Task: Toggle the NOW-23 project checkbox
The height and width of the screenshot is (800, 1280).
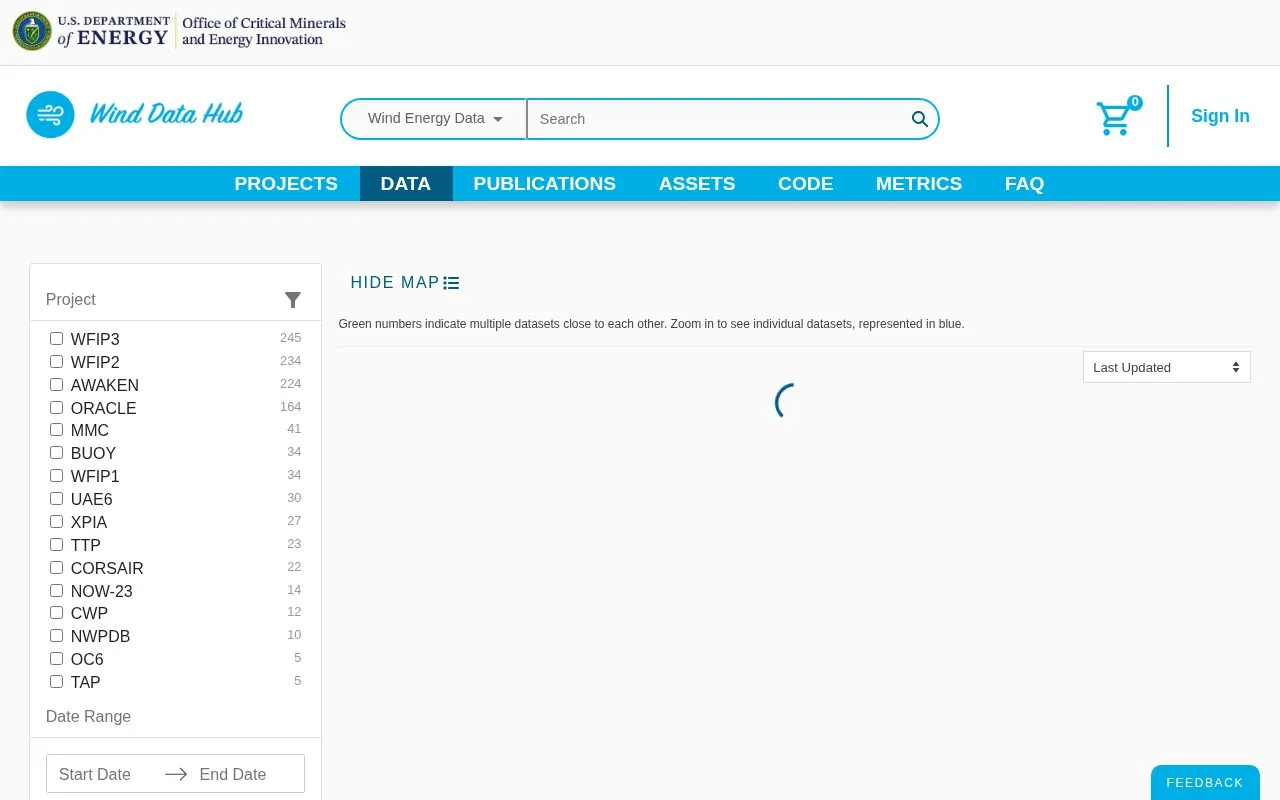Action: 56,591
